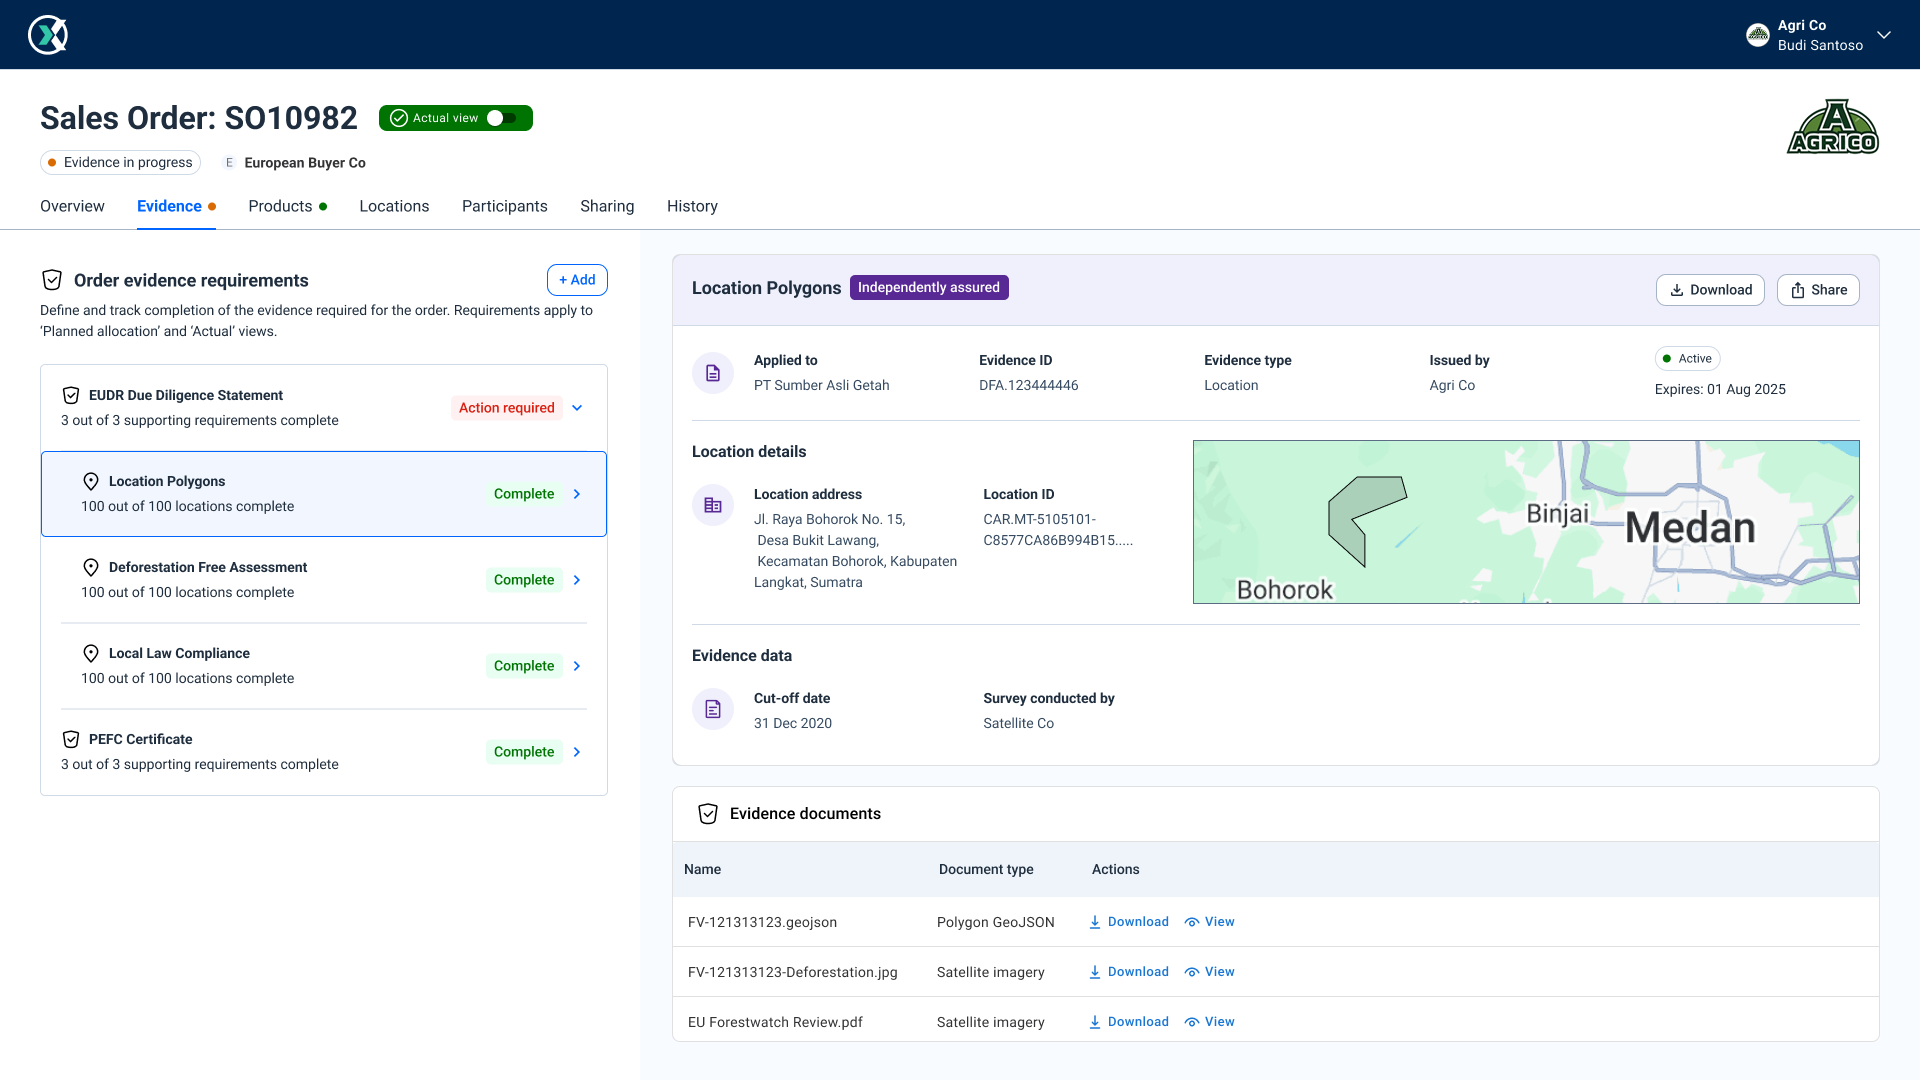Click the Agrico company logo

pos(1832,127)
